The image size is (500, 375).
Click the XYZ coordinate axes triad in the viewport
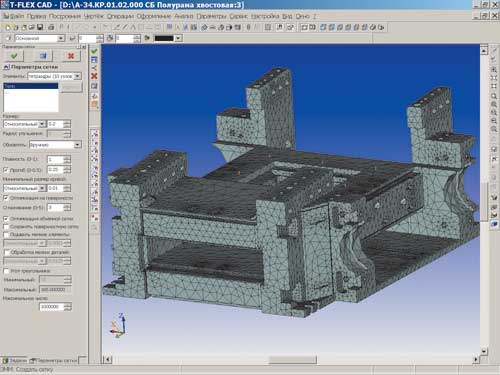pyautogui.click(x=118, y=326)
